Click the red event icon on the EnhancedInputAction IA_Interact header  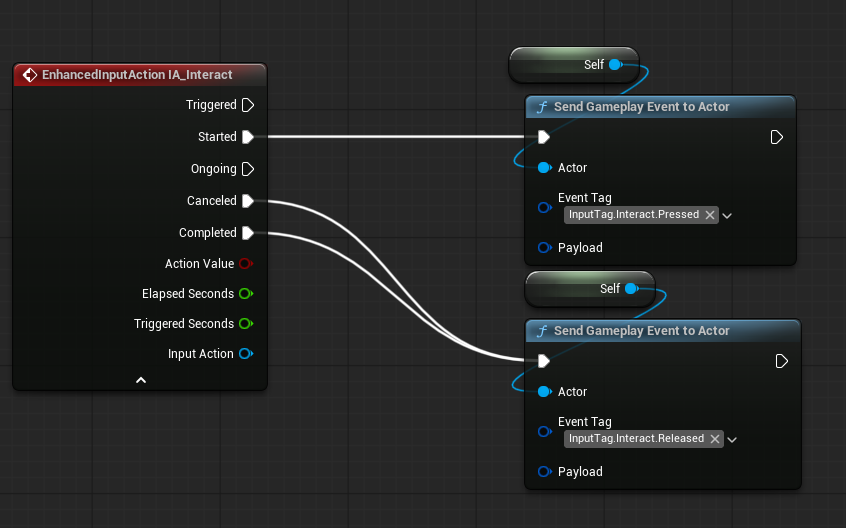tap(29, 75)
